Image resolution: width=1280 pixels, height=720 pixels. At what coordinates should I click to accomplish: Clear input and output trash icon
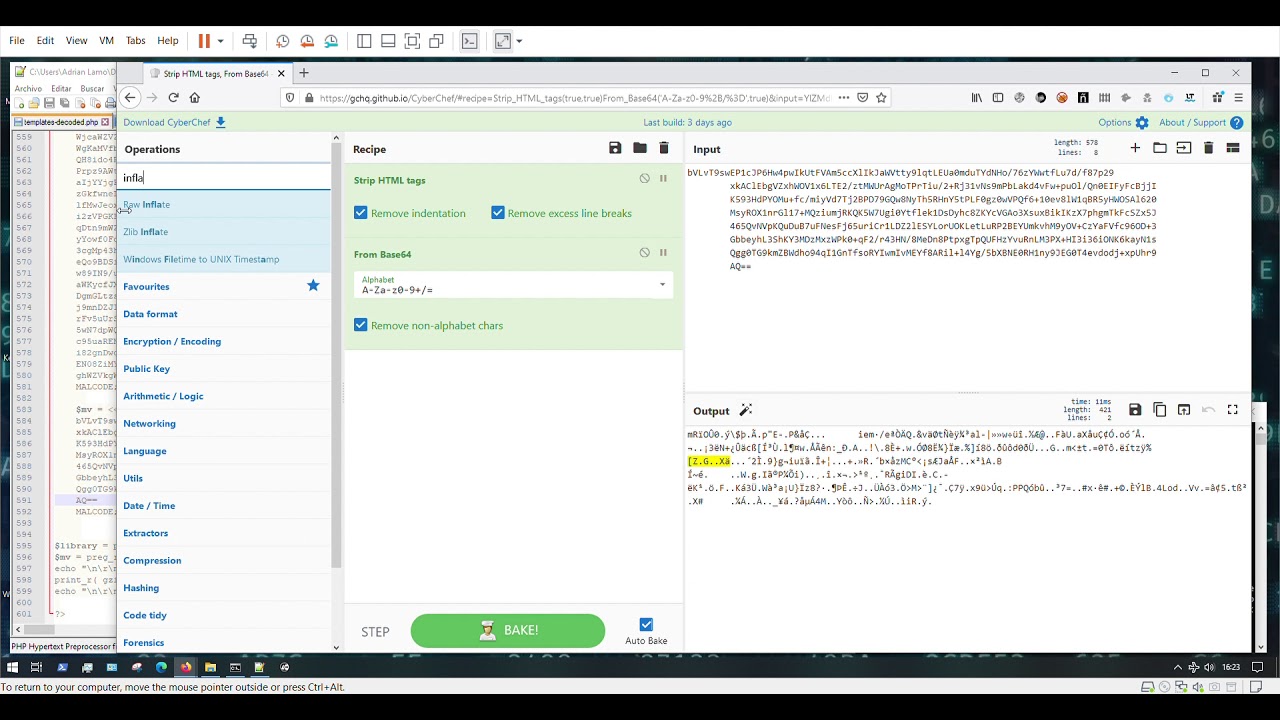[1208, 148]
